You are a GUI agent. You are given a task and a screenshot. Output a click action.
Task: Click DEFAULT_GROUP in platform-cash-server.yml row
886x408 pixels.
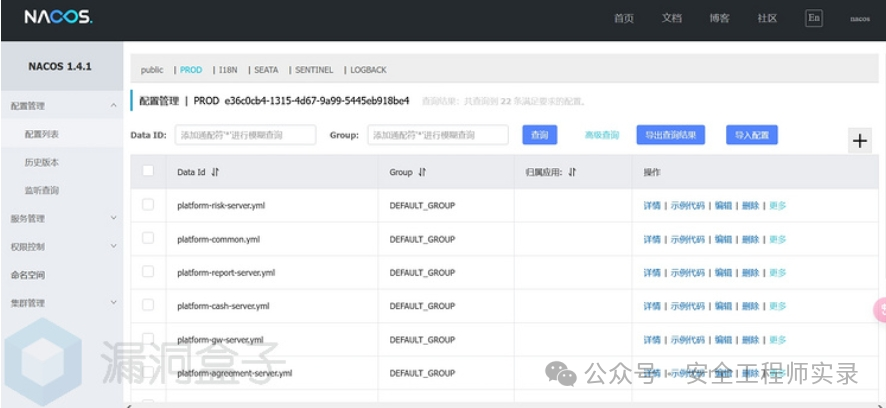pyautogui.click(x=422, y=306)
